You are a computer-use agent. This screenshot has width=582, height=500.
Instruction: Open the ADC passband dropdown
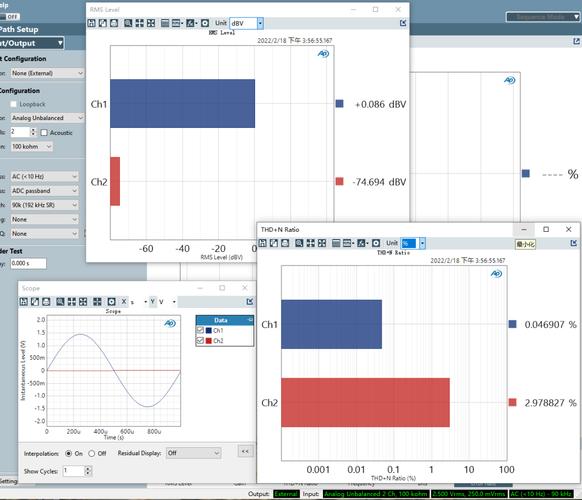point(44,191)
